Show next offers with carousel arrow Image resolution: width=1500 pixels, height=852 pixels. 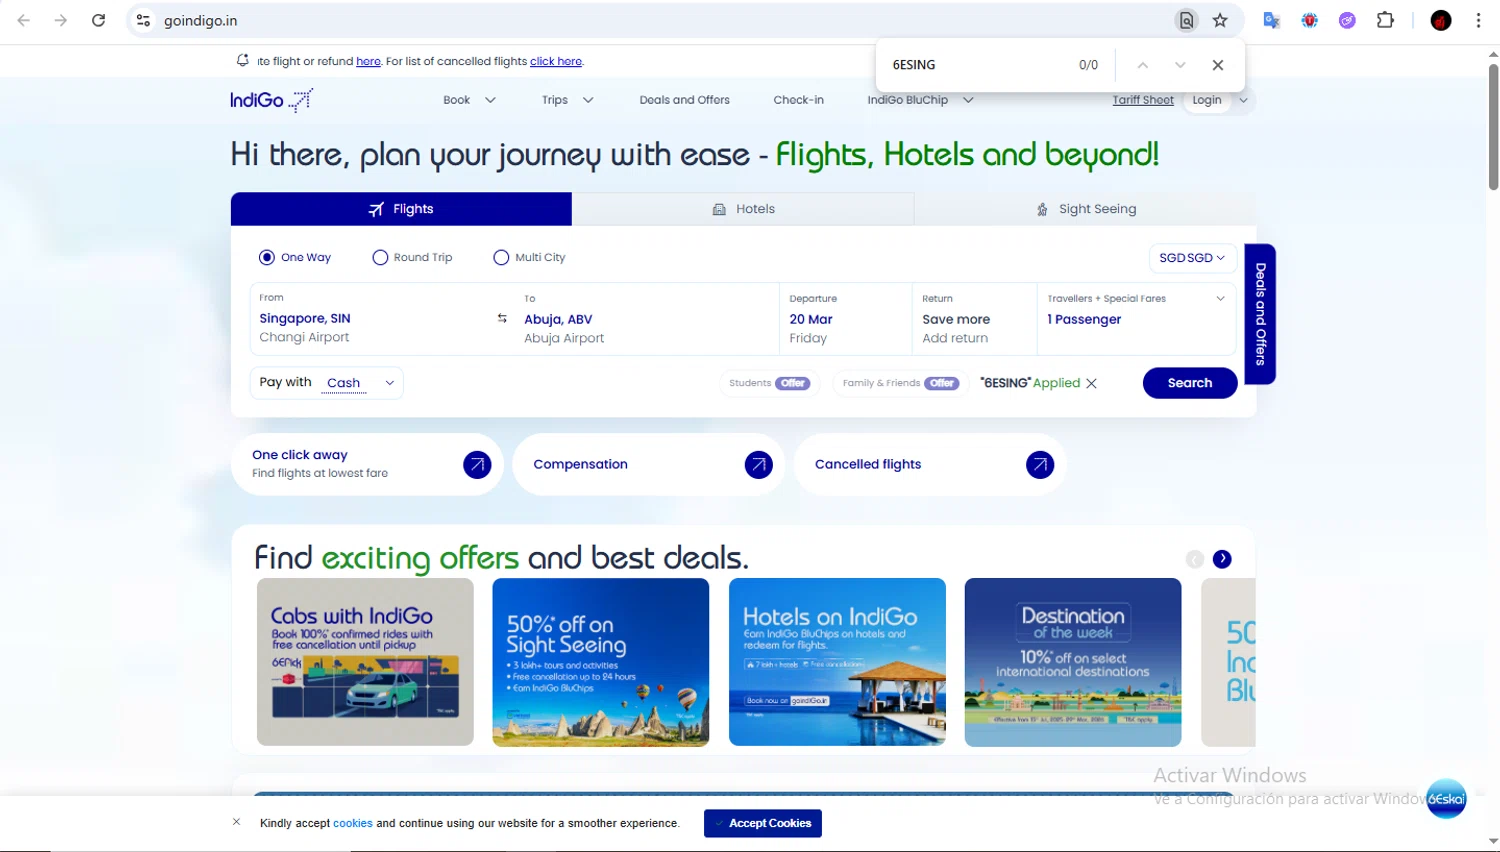tap(1222, 559)
